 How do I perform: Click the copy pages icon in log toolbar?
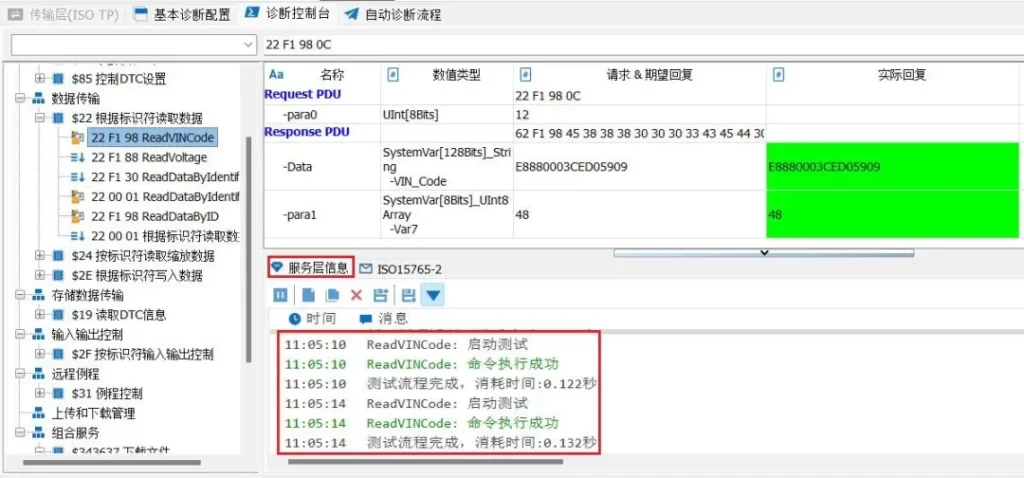332,295
